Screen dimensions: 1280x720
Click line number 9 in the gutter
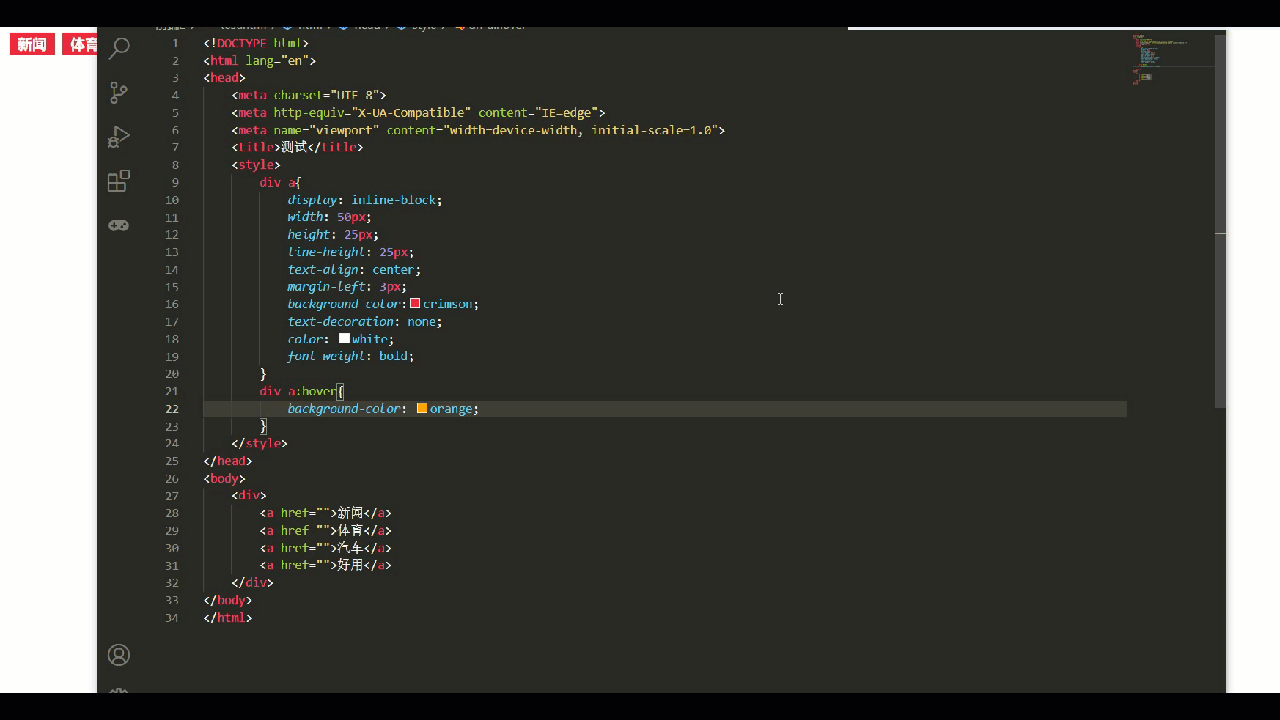175,182
